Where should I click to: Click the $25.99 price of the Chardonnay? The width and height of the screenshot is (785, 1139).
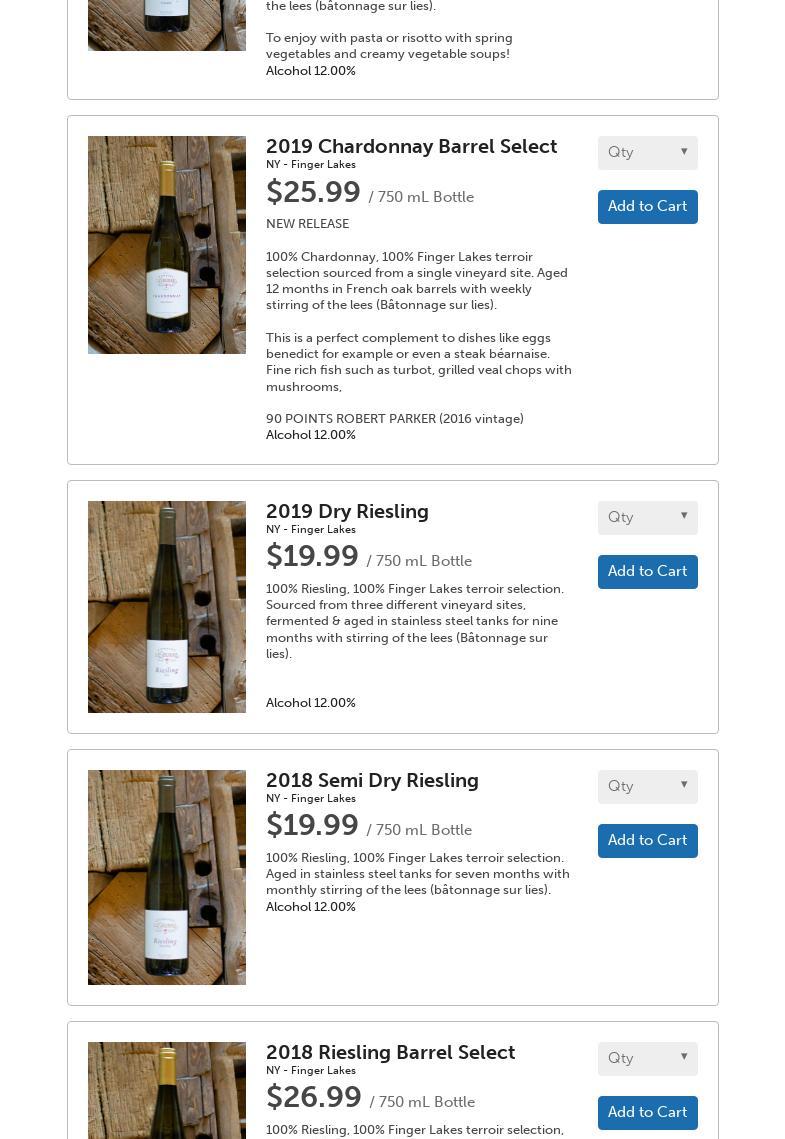click(x=313, y=192)
